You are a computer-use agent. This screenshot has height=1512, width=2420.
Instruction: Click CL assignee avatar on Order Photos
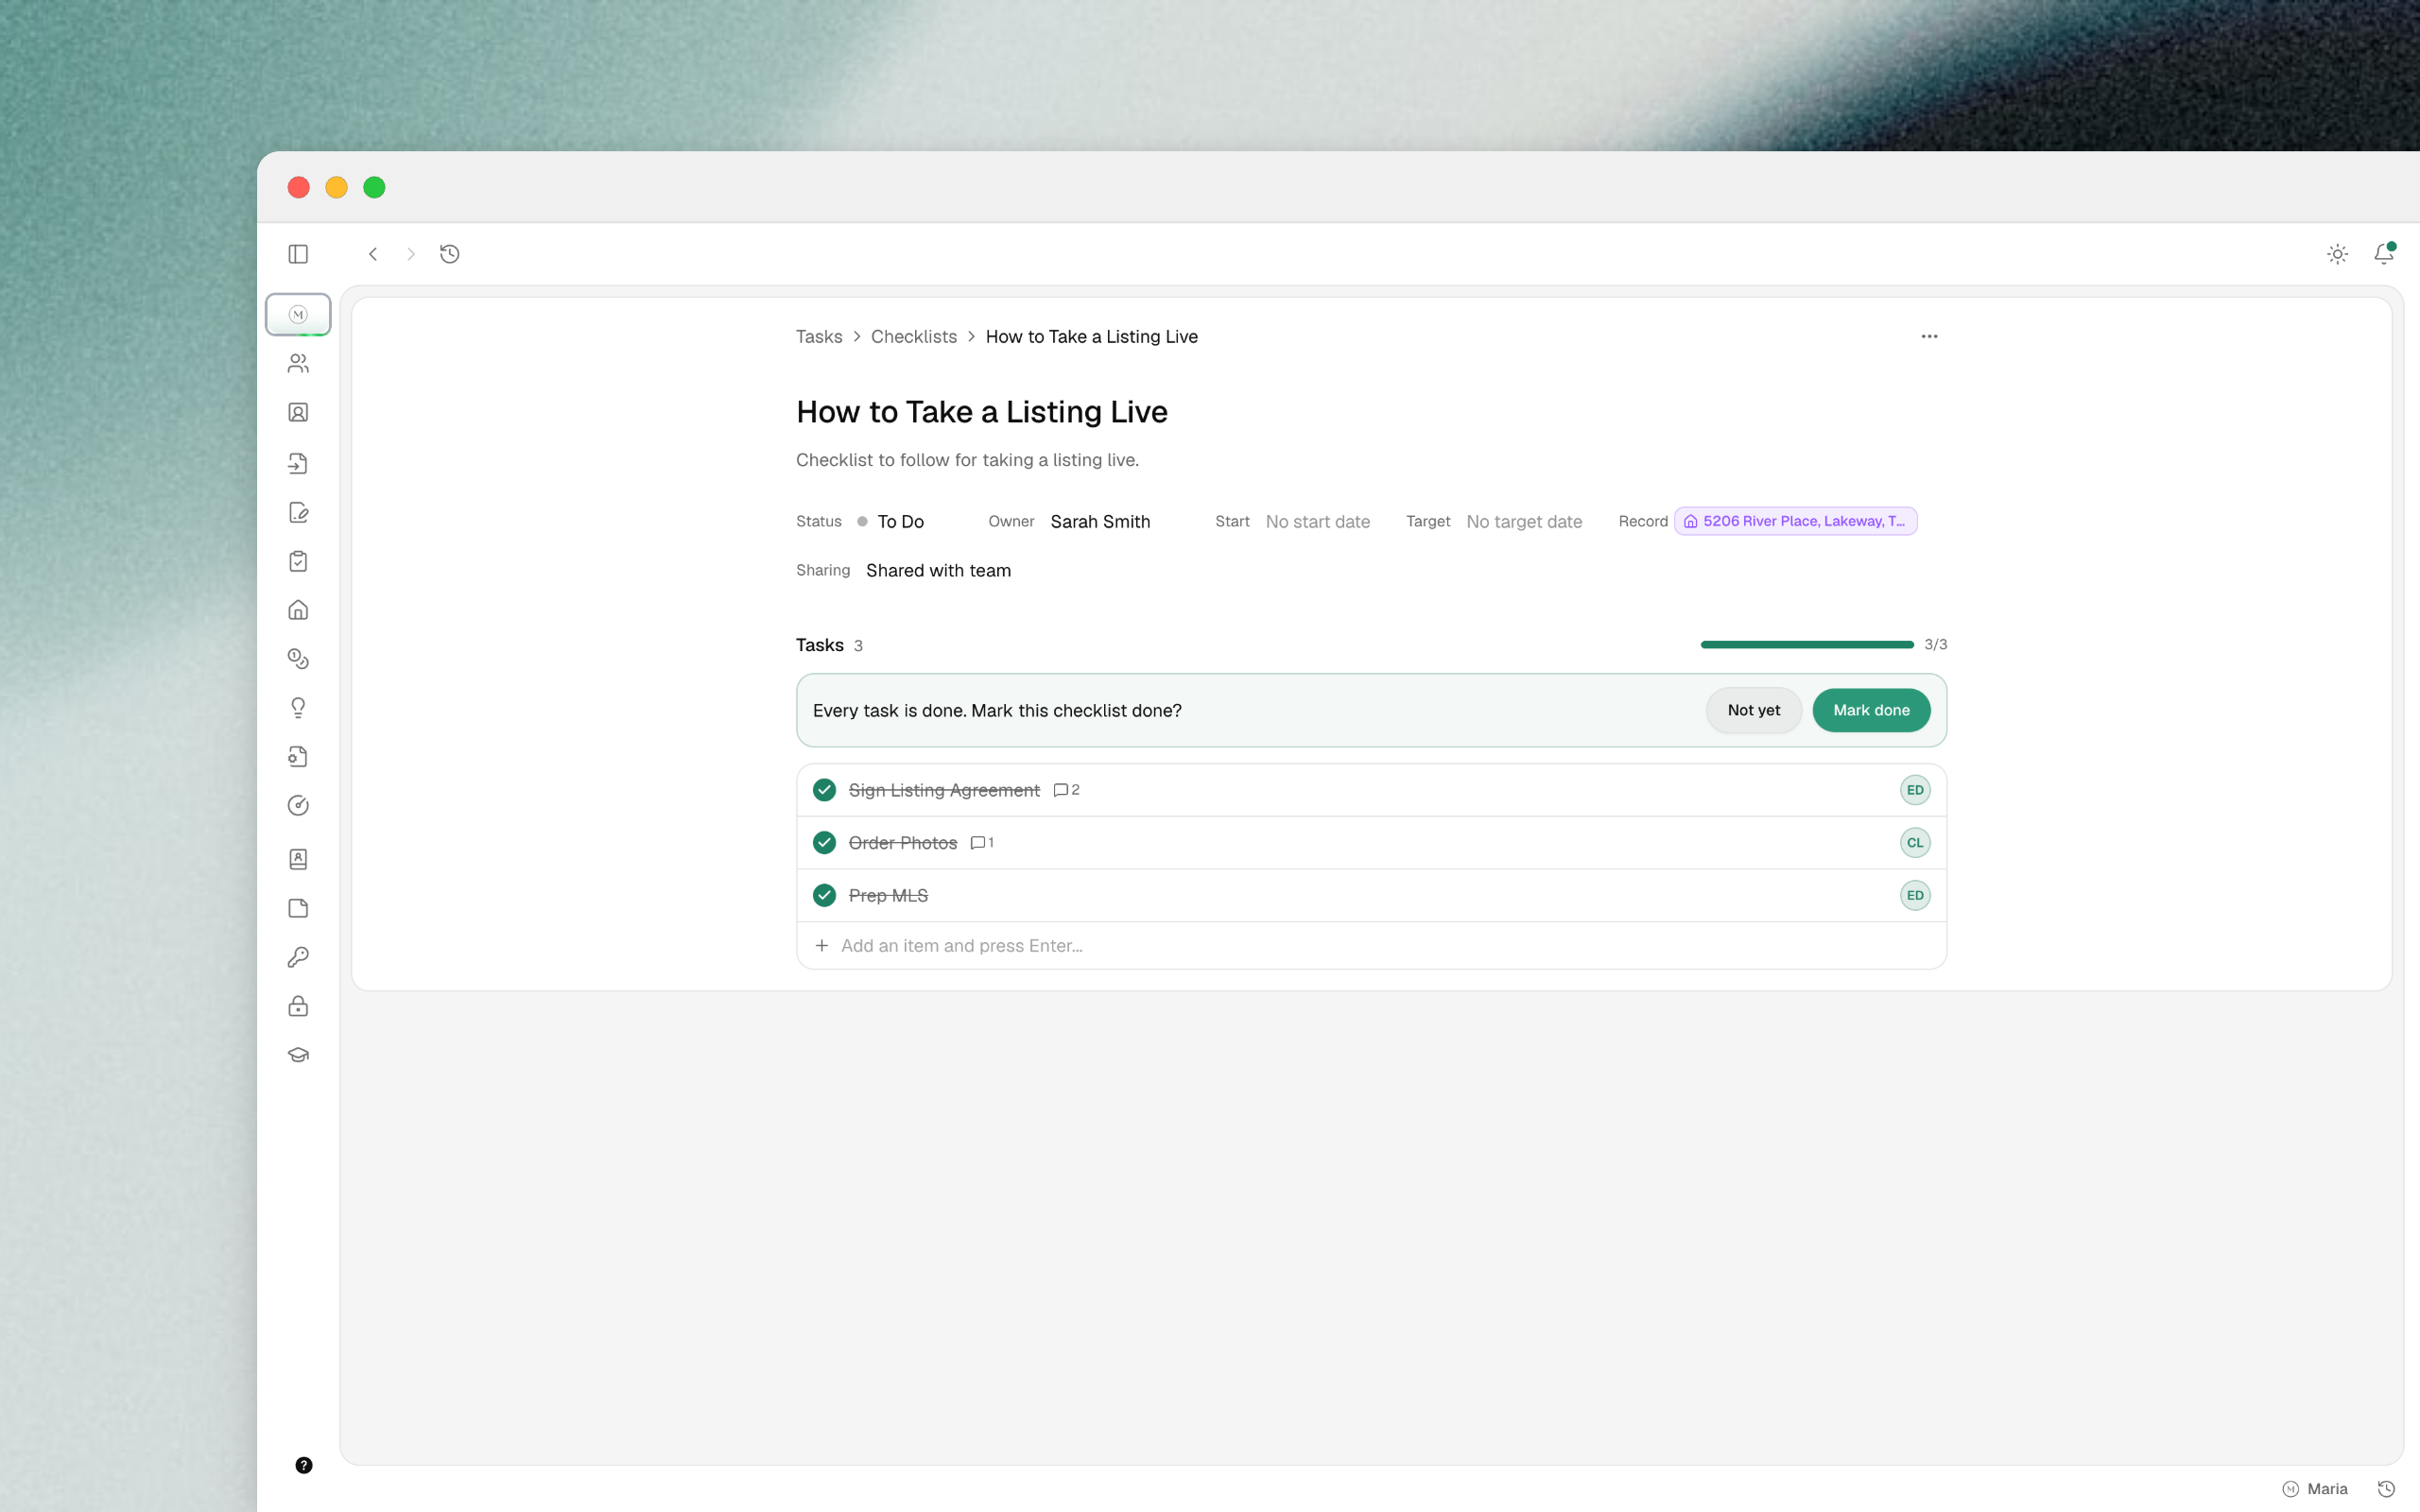coord(1914,843)
